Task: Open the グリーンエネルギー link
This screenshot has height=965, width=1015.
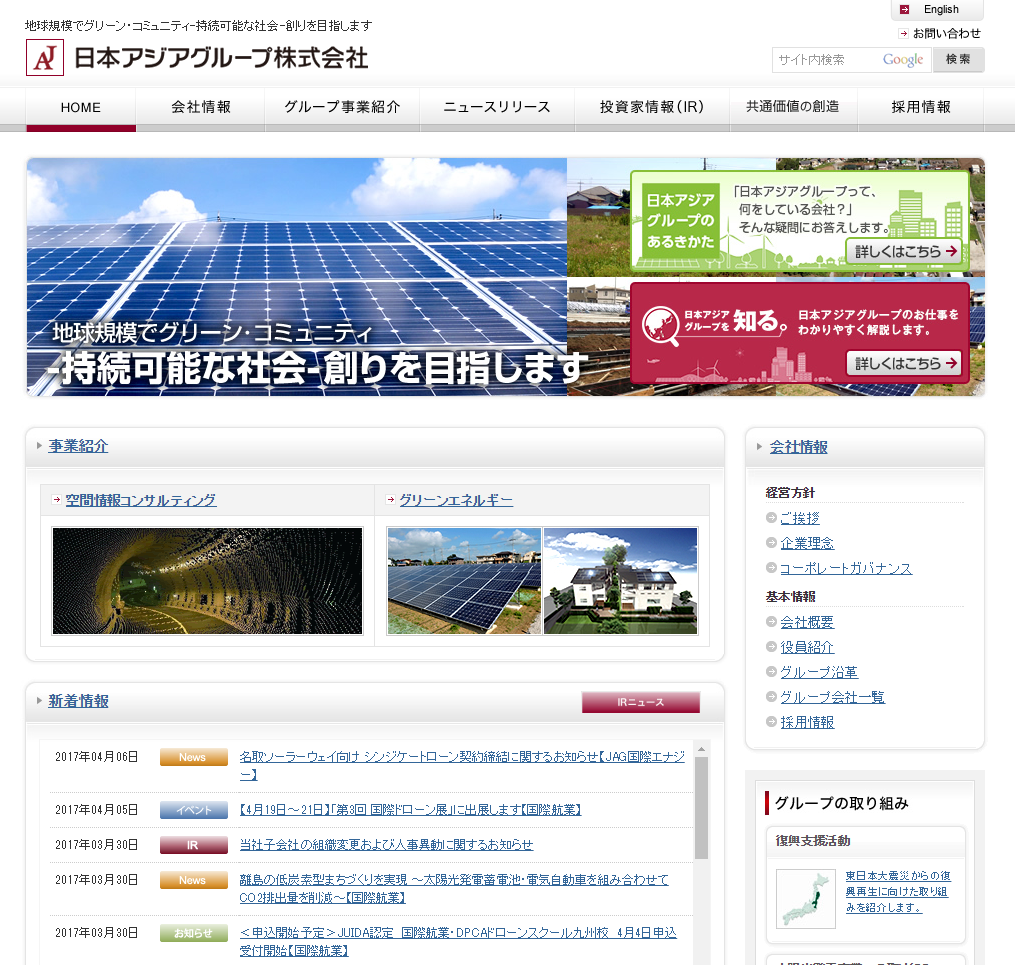Action: point(456,500)
